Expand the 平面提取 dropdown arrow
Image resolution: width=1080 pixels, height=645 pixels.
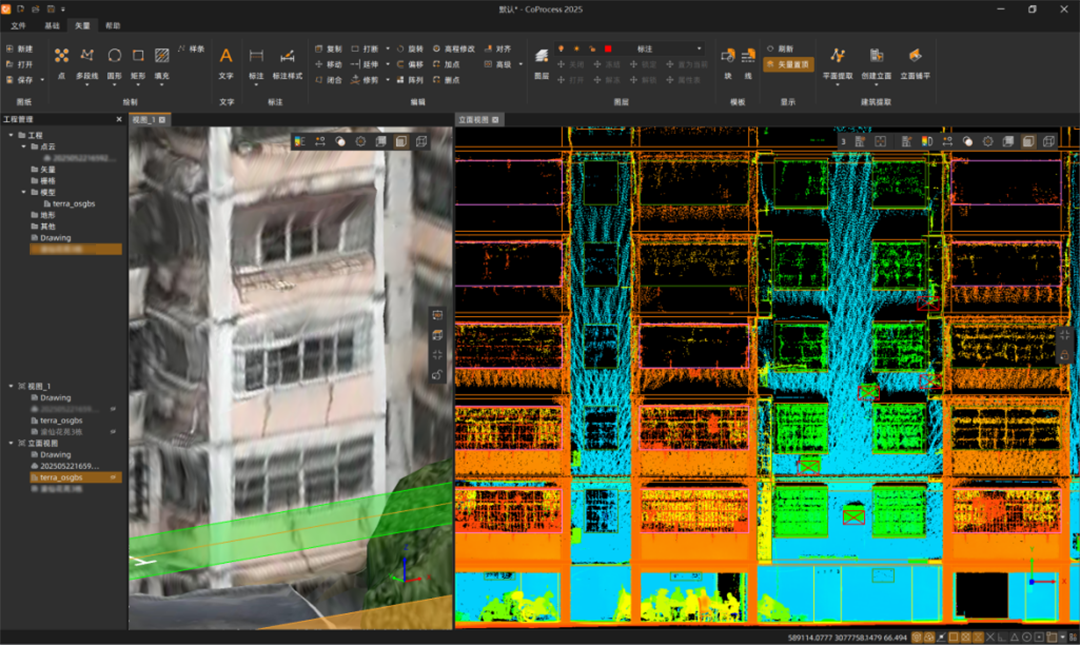click(x=837, y=85)
